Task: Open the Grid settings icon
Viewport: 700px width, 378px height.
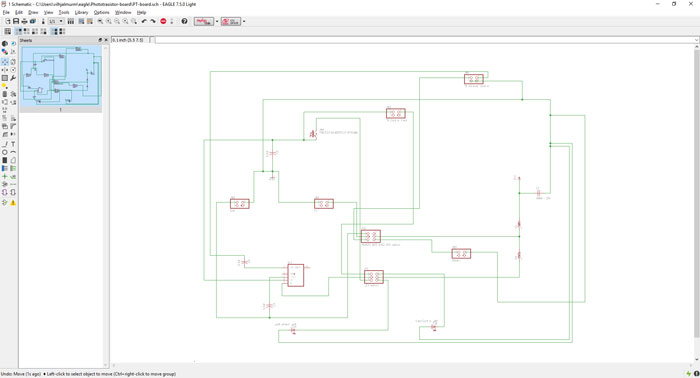Action: pyautogui.click(x=8, y=31)
